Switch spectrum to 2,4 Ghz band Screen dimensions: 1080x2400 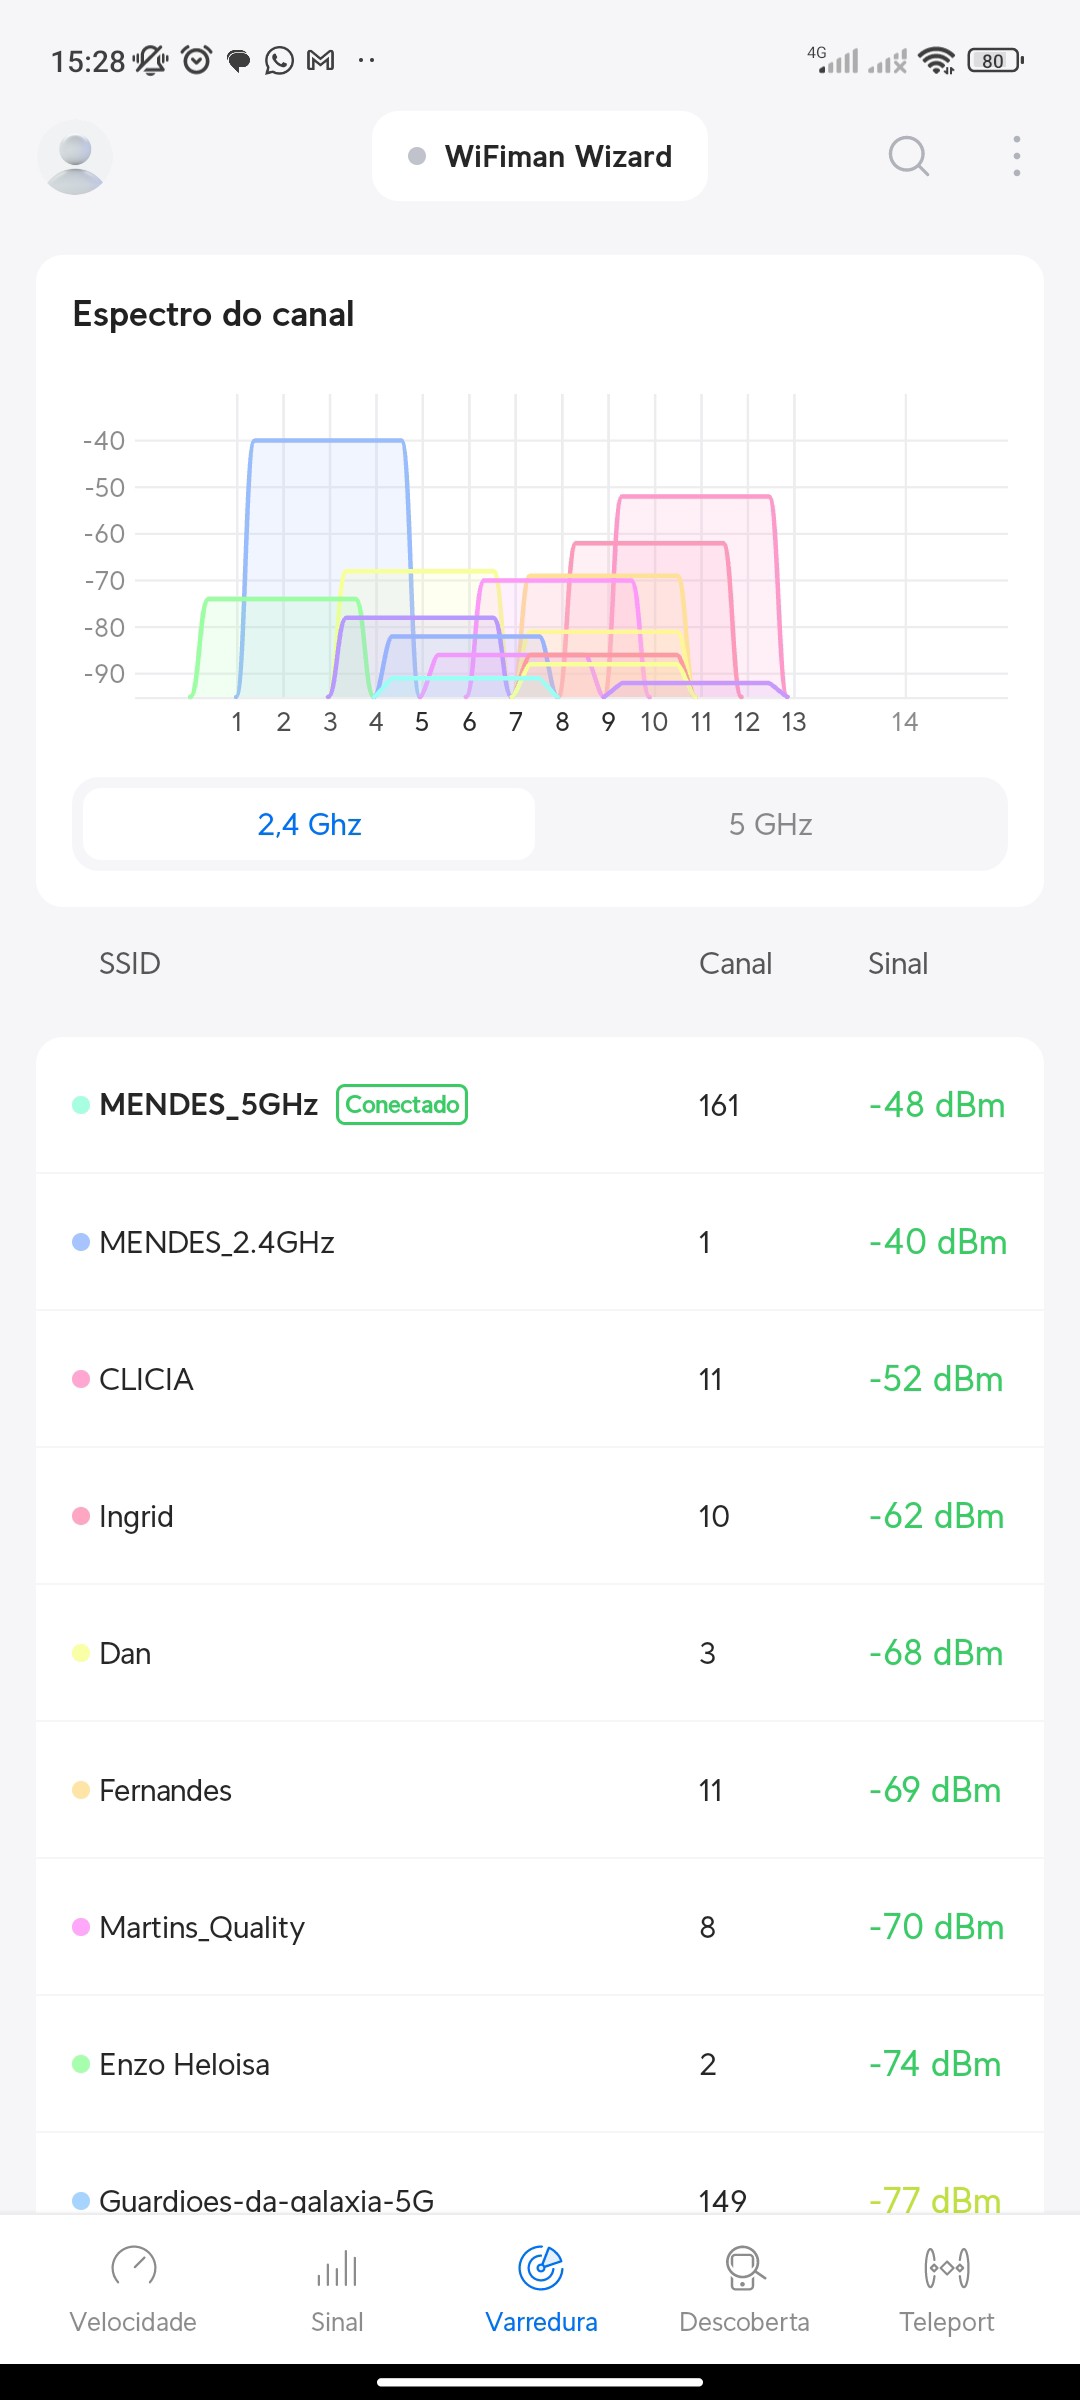click(x=309, y=824)
